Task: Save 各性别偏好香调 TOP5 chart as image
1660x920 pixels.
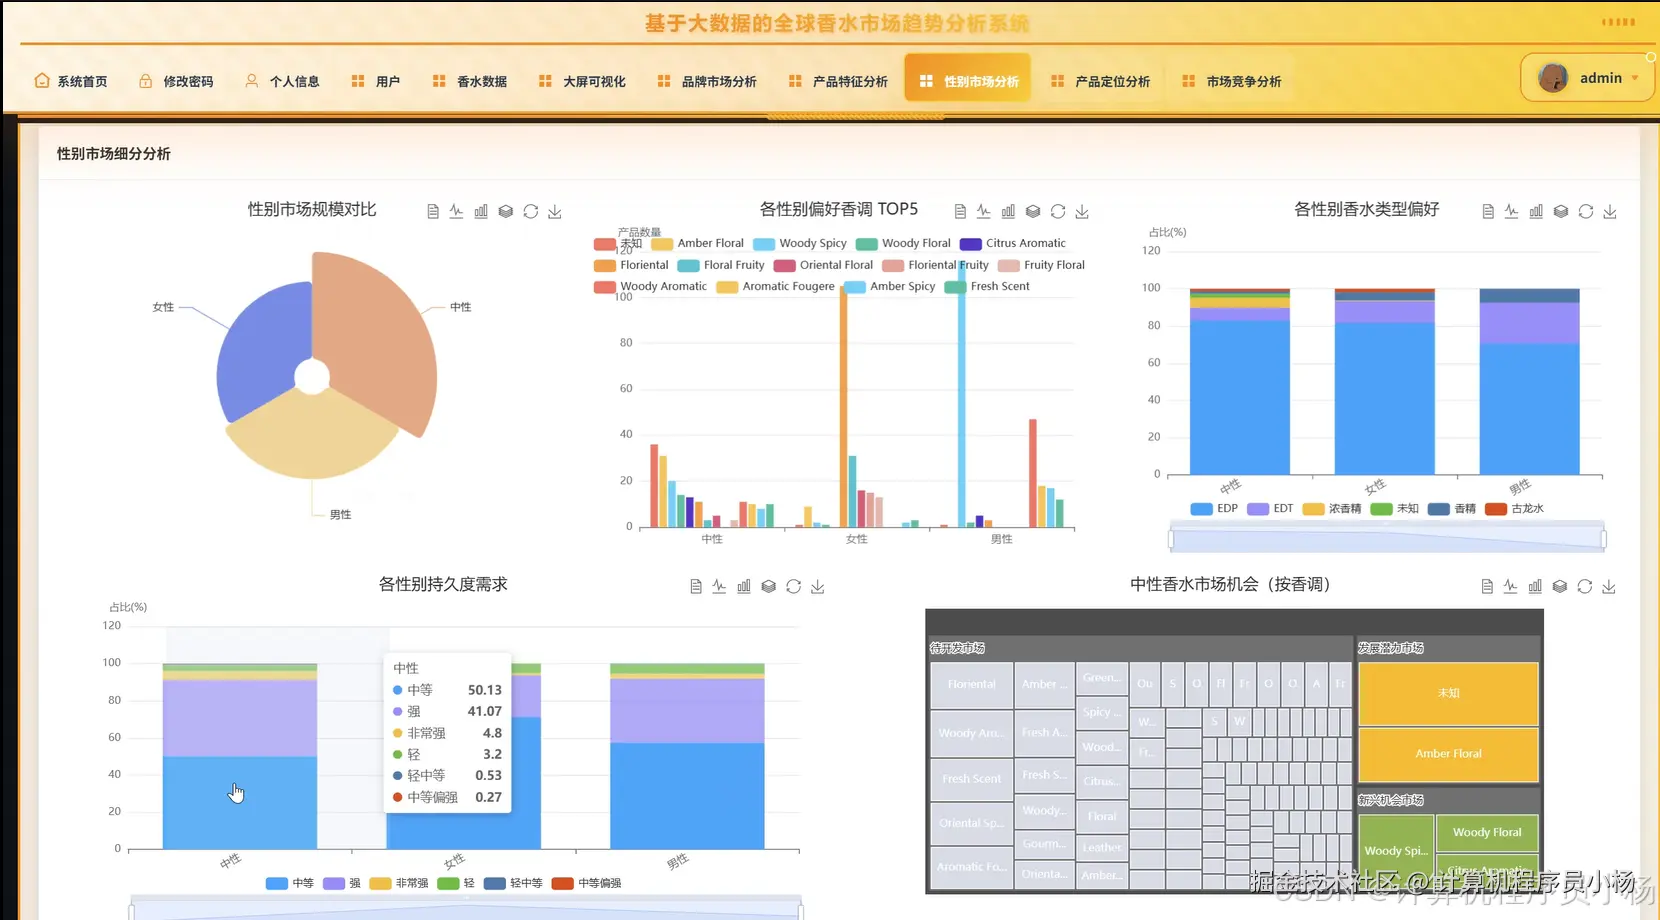Action: pos(1082,211)
